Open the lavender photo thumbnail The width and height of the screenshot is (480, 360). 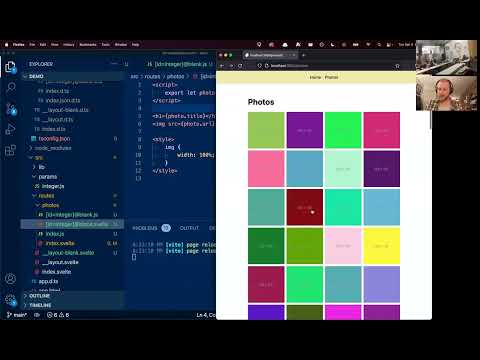coord(382,284)
